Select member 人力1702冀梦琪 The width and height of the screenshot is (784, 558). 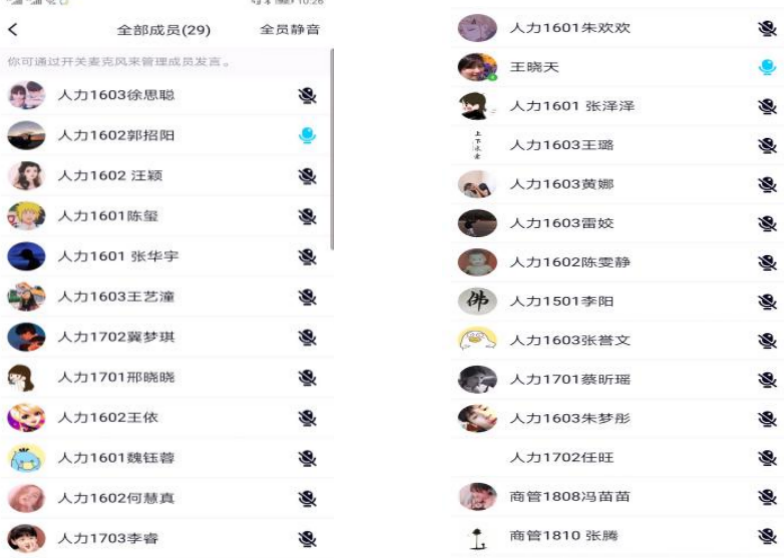click(167, 337)
